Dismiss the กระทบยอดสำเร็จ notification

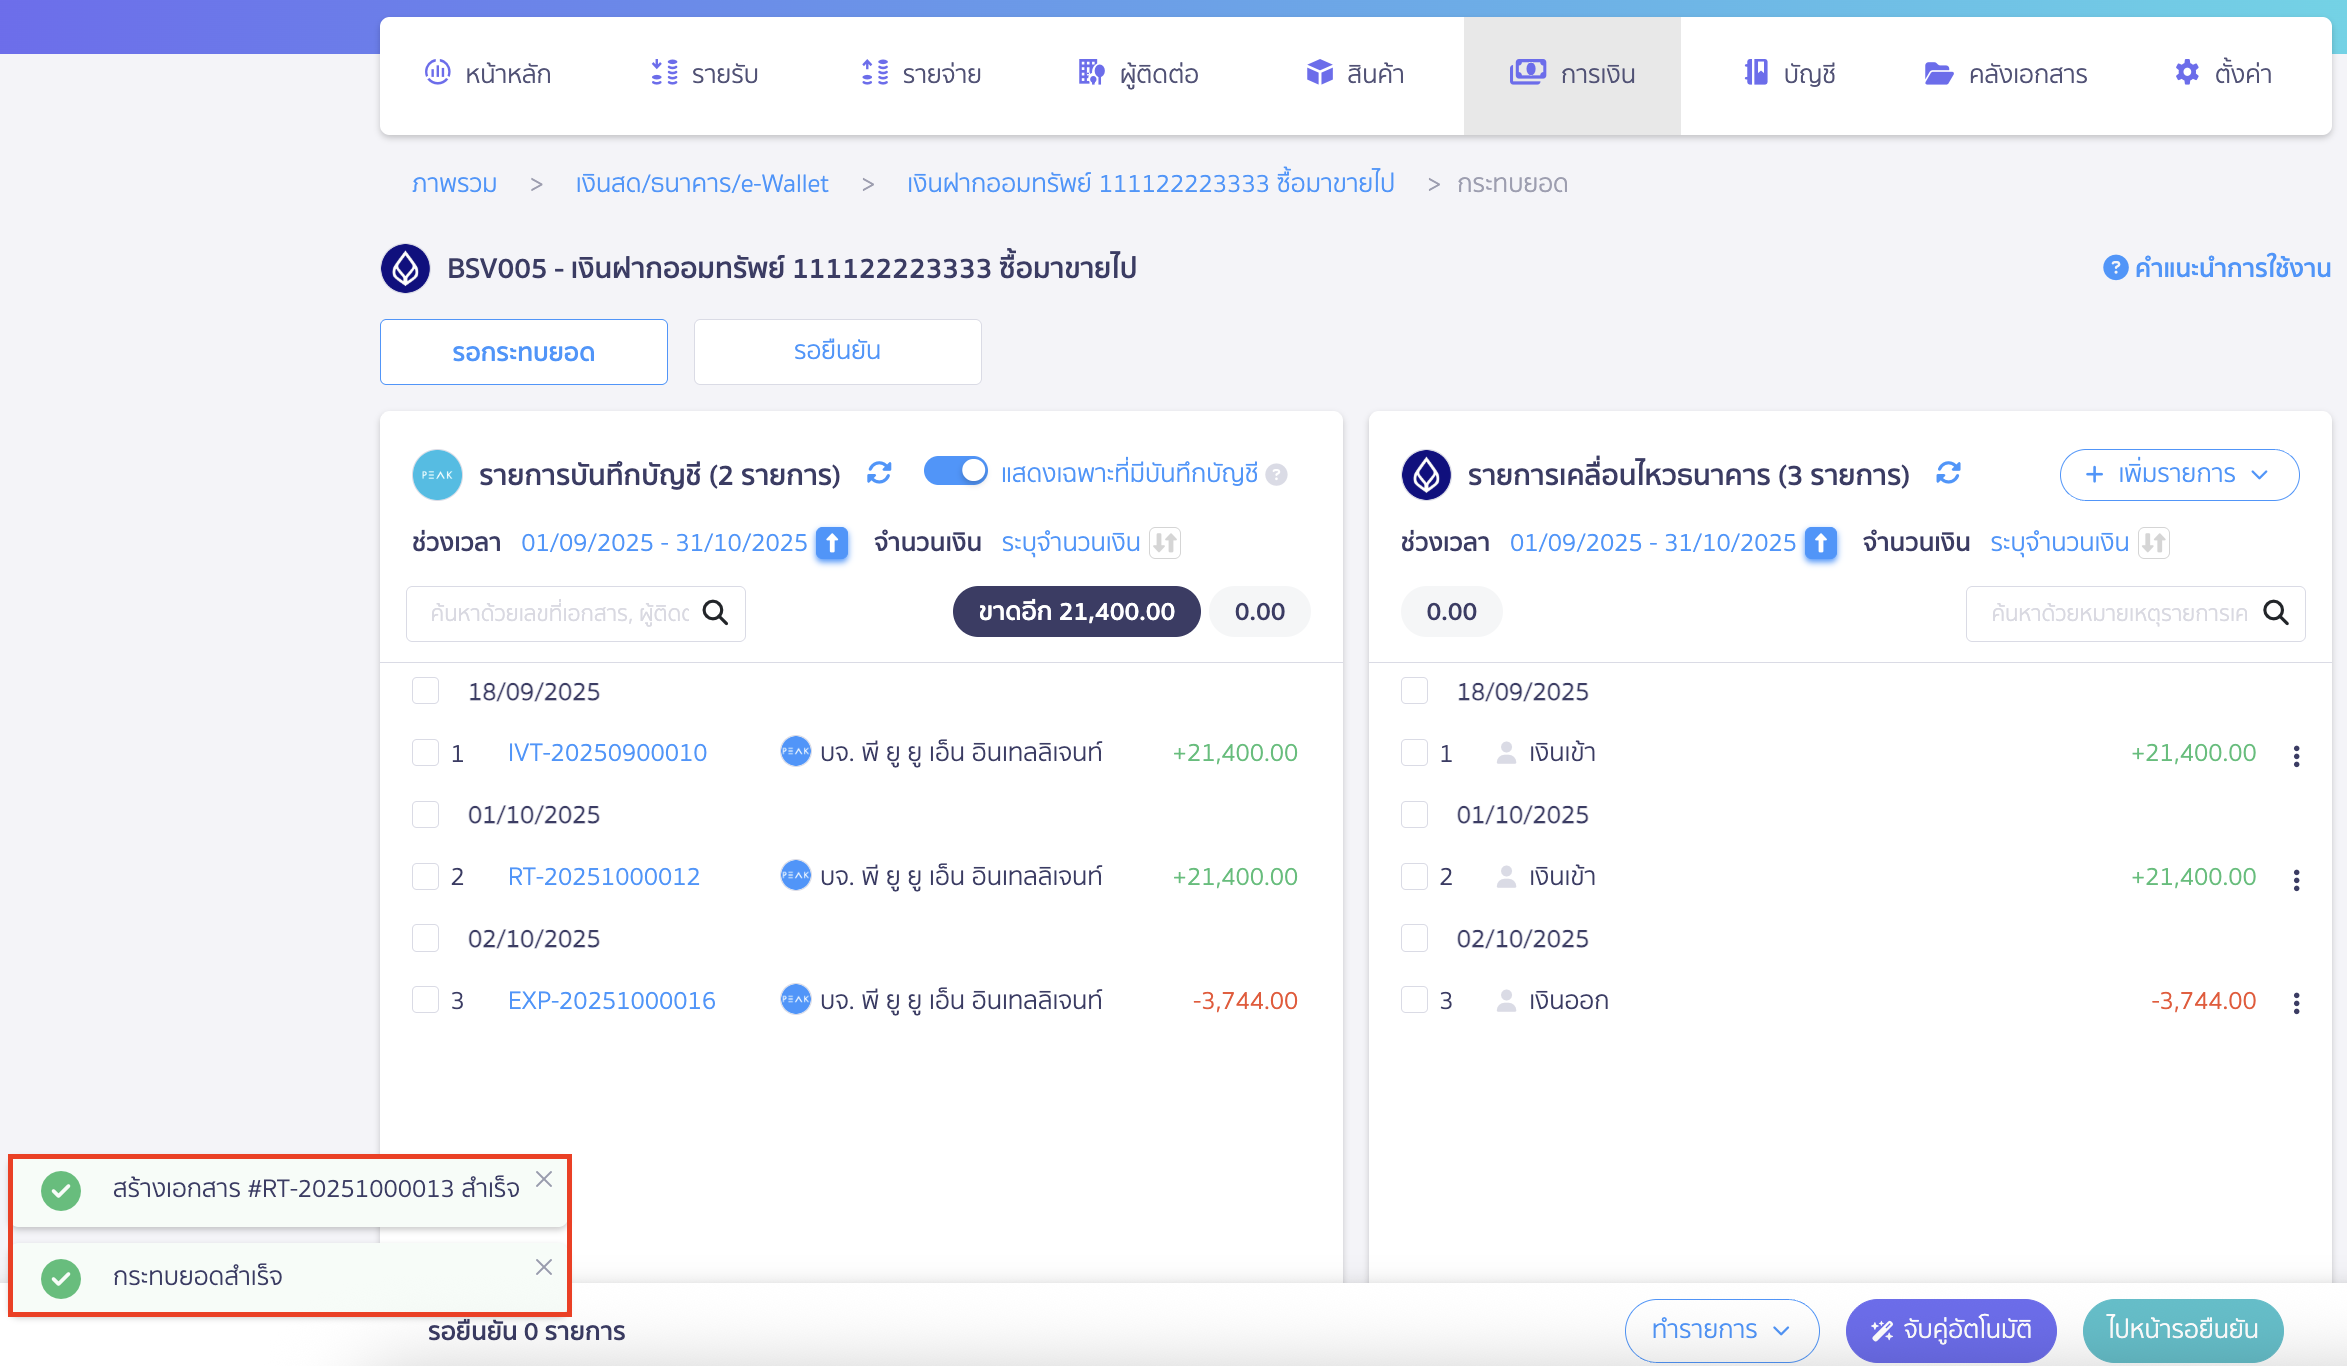click(544, 1267)
